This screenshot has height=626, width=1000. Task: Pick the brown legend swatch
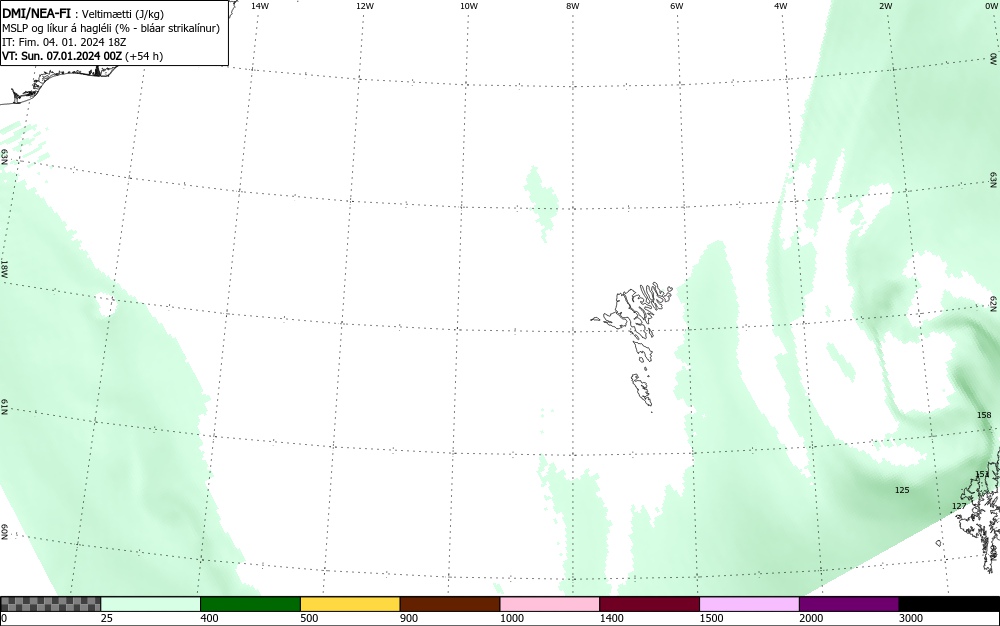coord(450,604)
